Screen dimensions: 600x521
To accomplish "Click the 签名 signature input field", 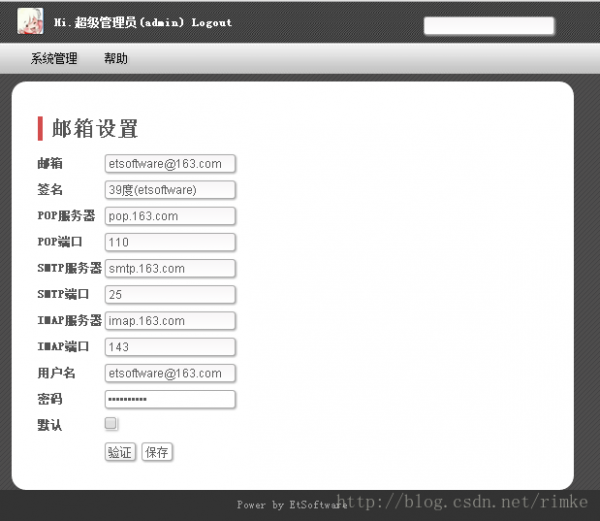I will coord(170,190).
